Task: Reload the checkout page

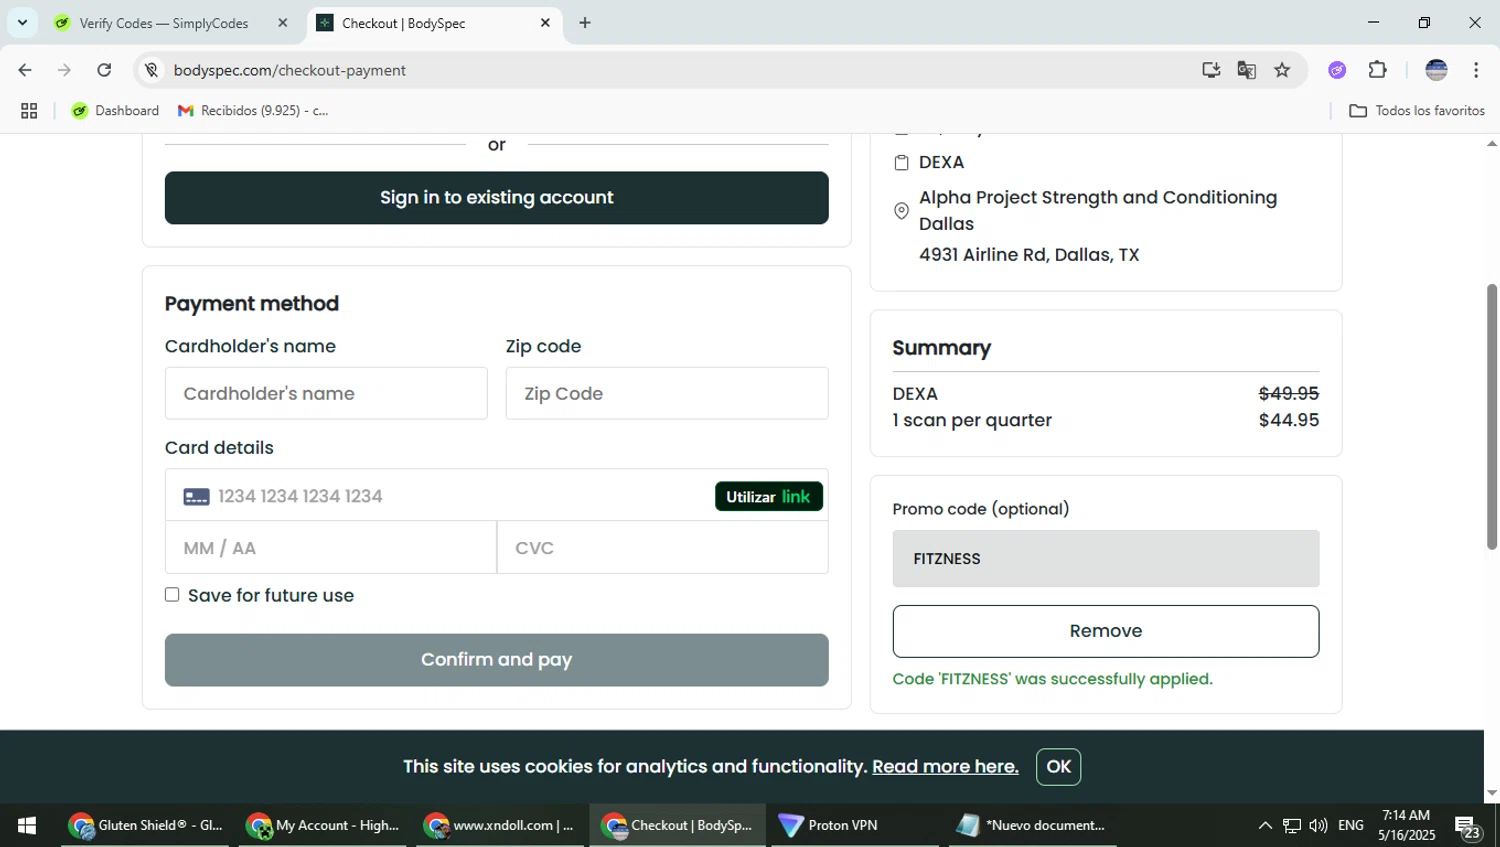Action: 104,70
